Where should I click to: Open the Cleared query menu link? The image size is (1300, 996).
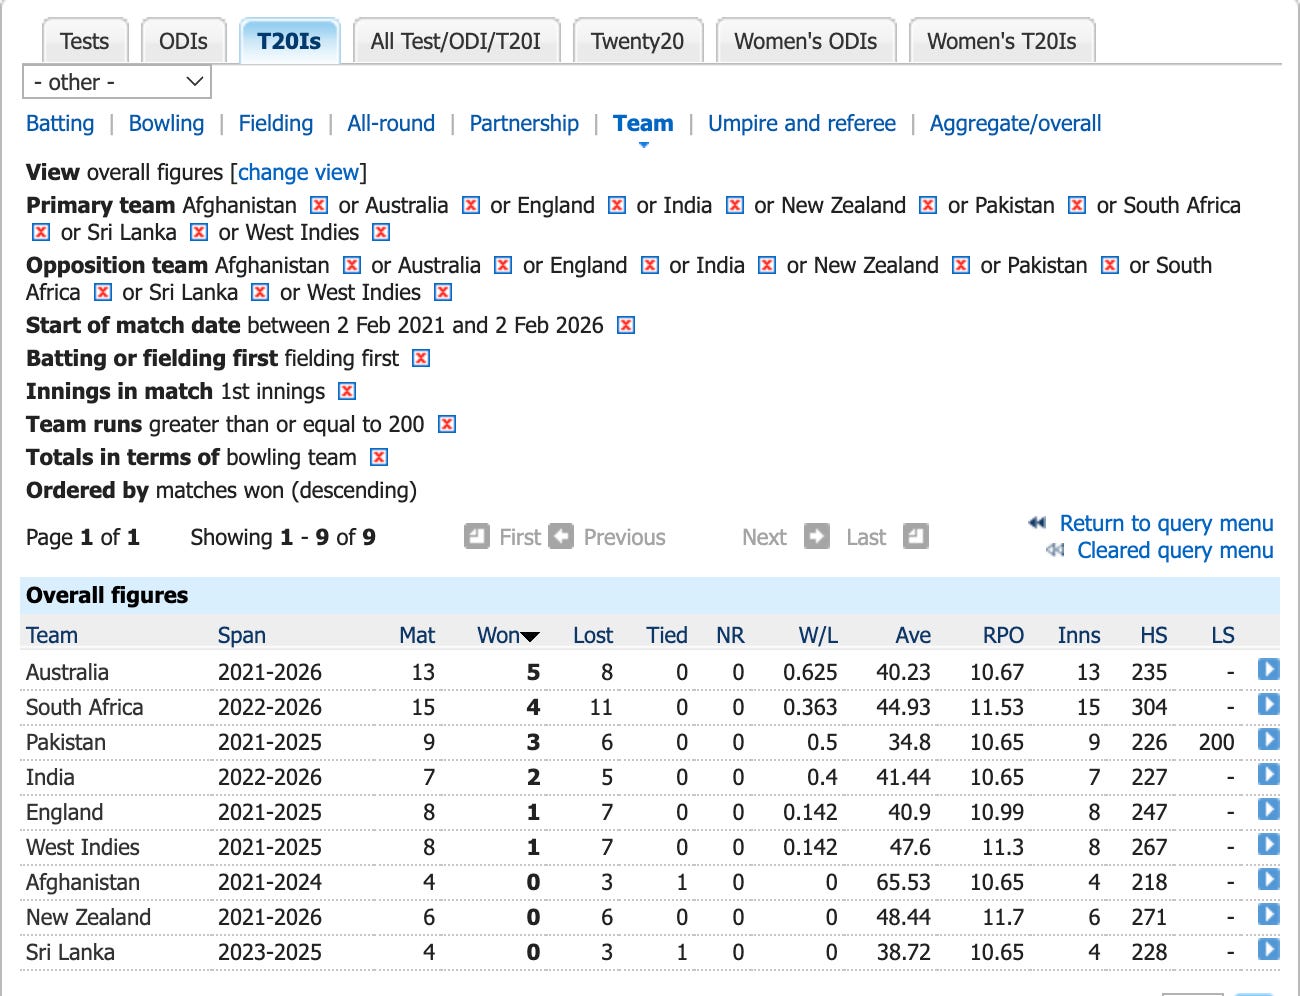tap(1175, 550)
